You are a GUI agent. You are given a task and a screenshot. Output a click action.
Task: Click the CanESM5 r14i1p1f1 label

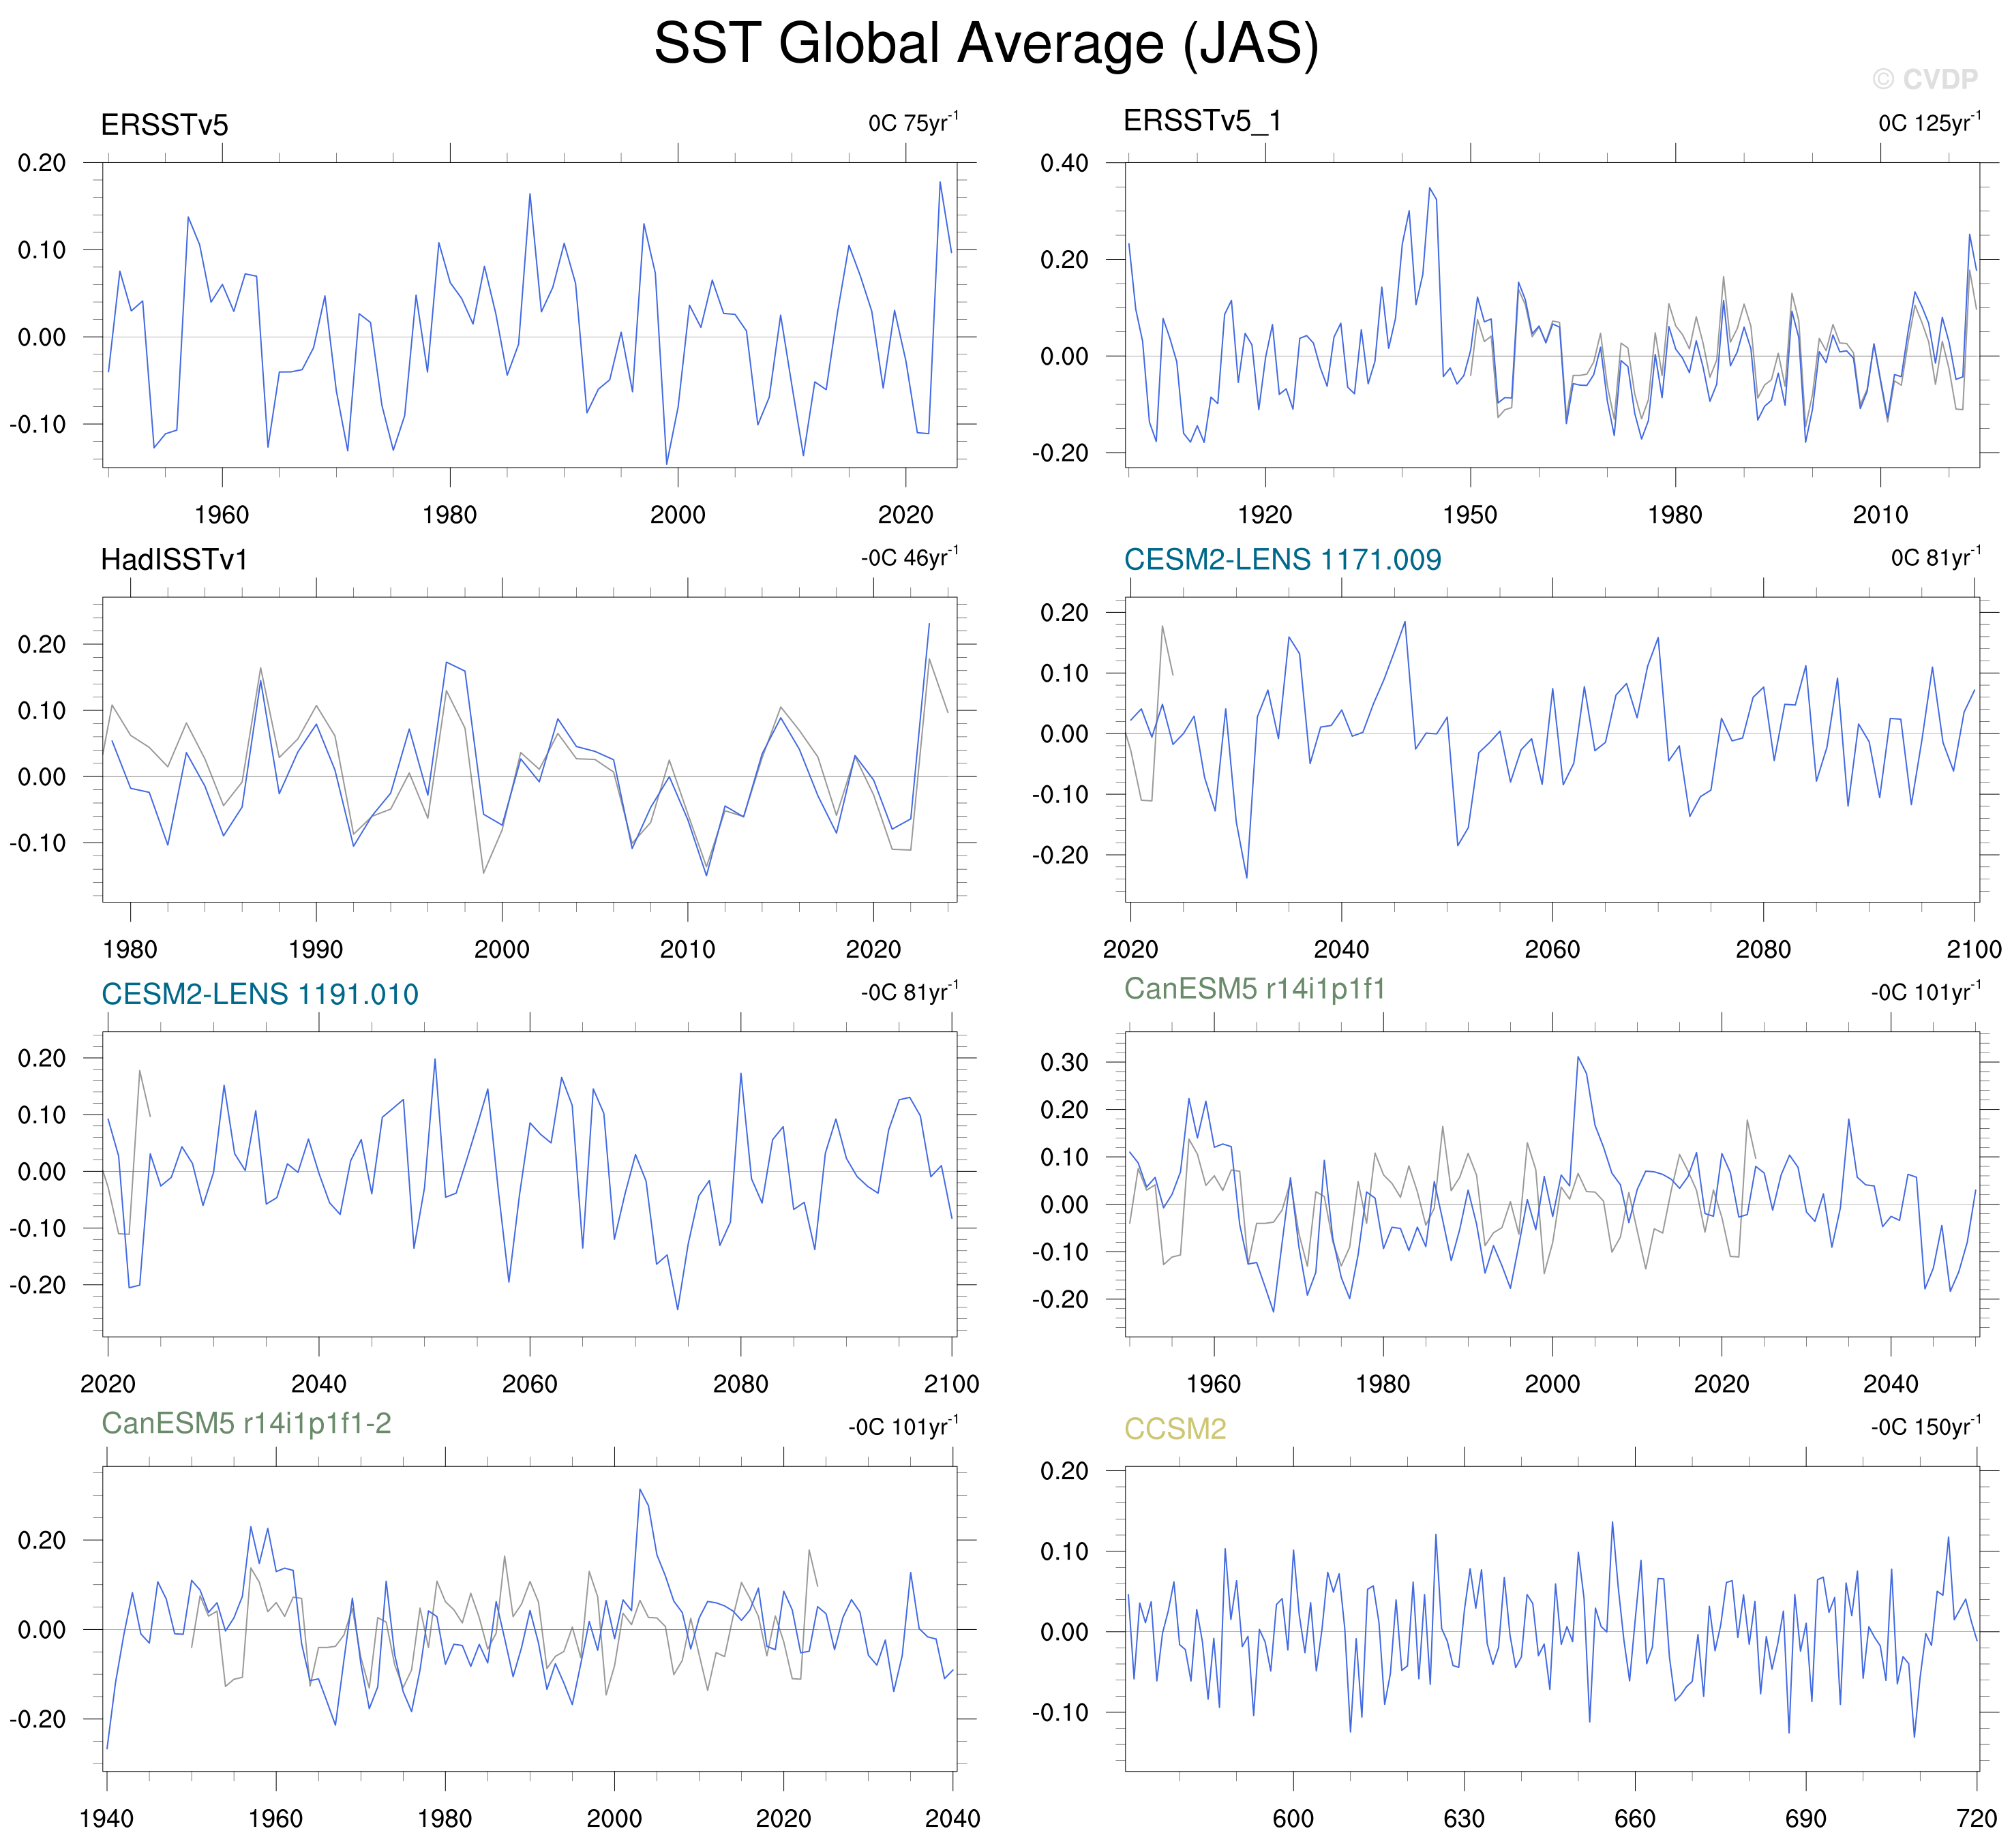coord(1254,989)
